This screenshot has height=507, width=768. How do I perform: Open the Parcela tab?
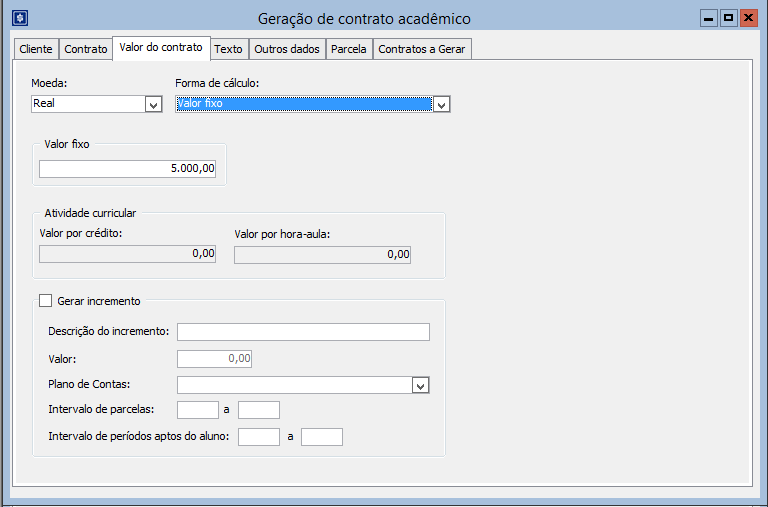[x=349, y=49]
